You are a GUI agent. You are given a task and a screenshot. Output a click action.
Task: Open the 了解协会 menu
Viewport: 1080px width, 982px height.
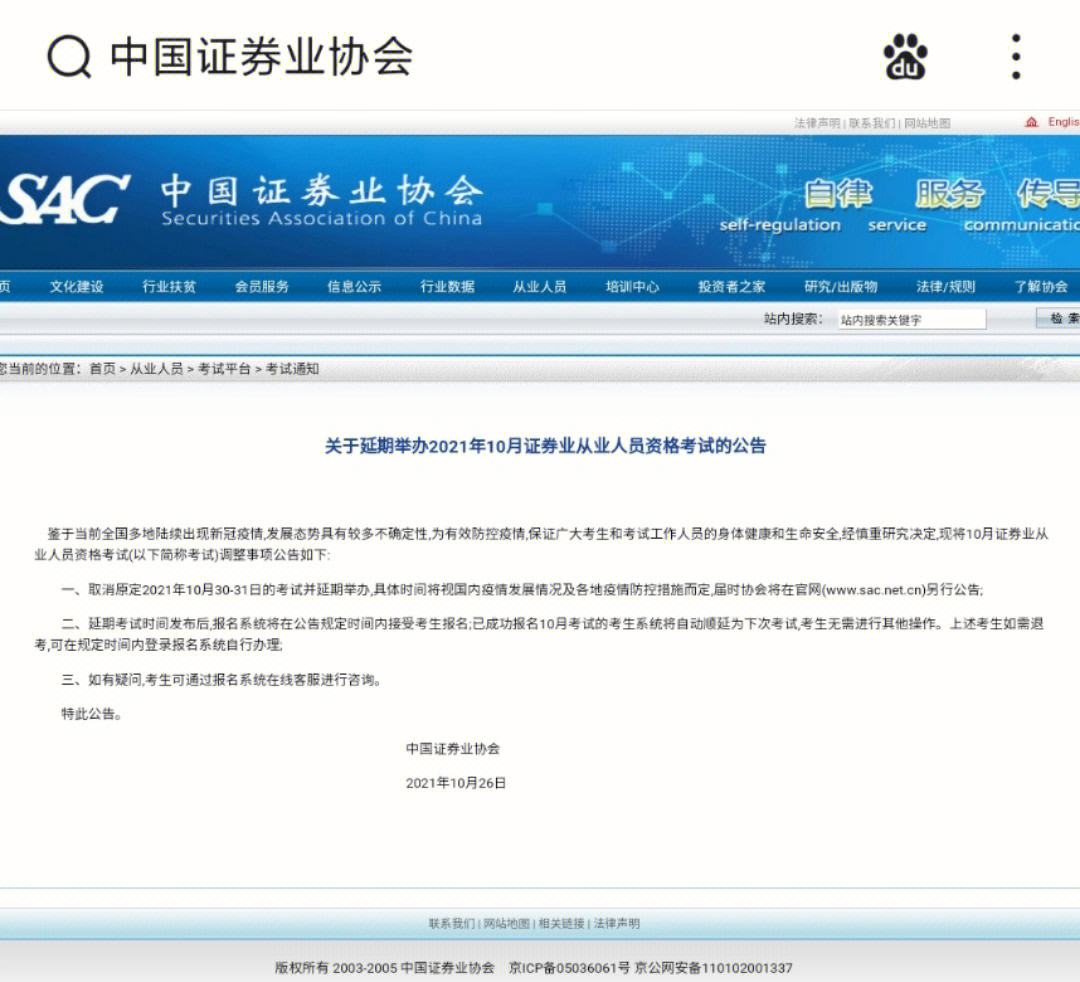click(x=1041, y=286)
